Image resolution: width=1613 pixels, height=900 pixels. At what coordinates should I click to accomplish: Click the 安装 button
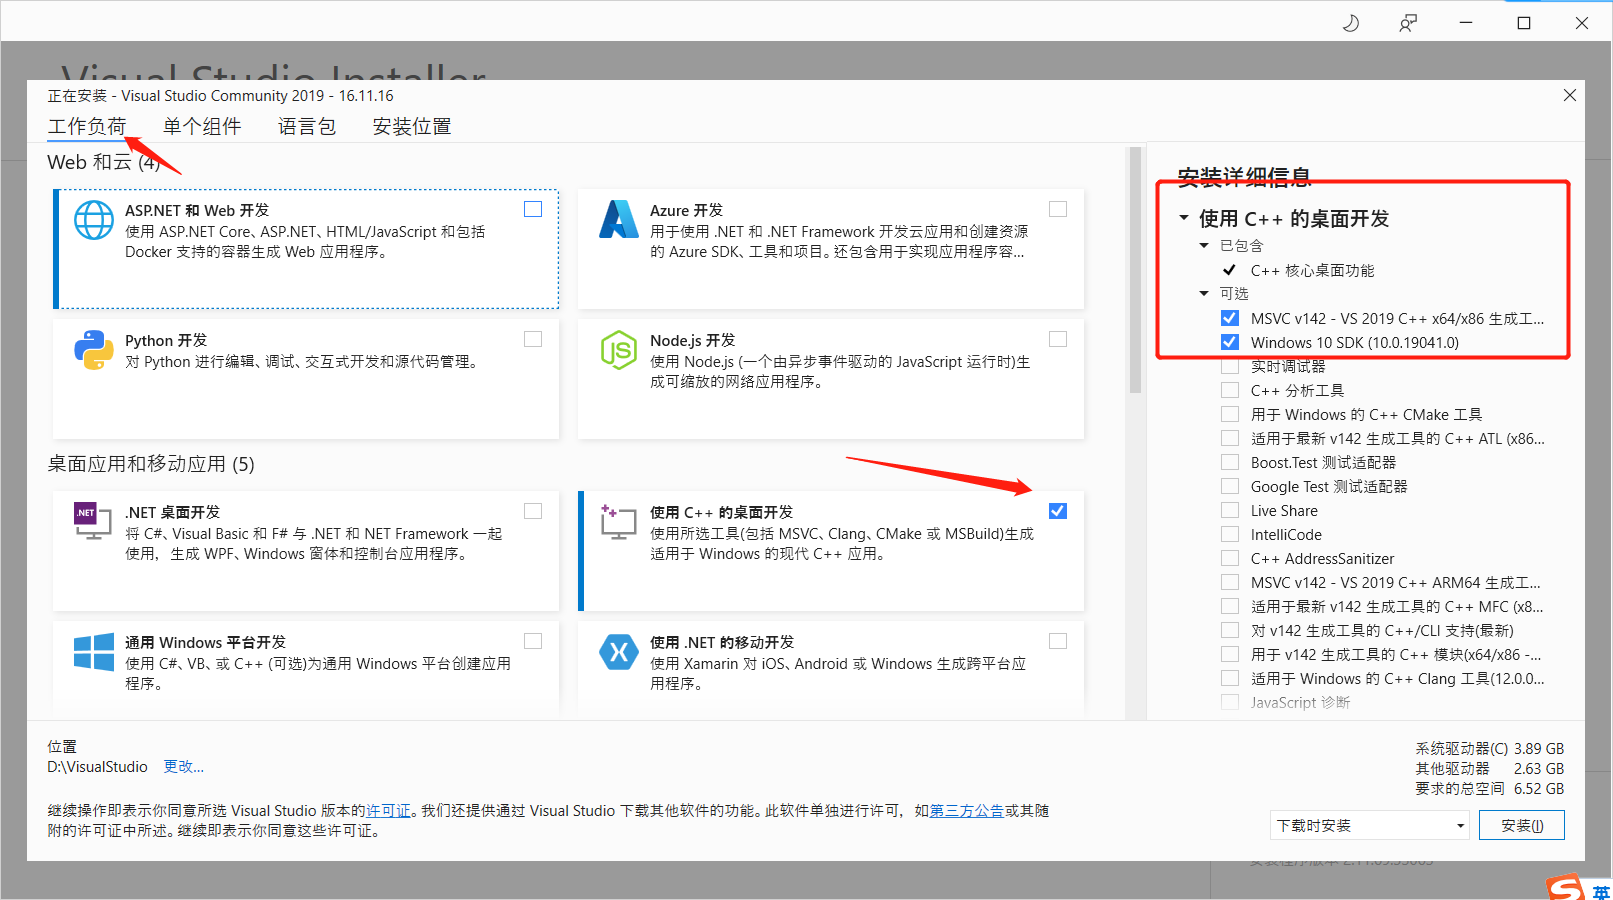click(1522, 825)
